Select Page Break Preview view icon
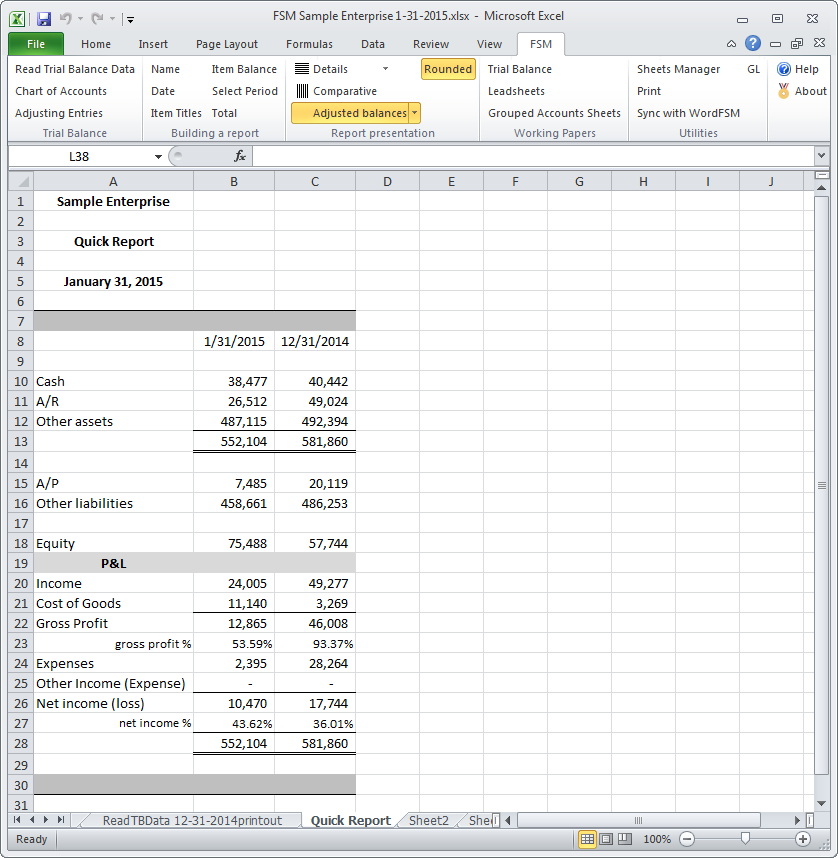This screenshot has width=838, height=858. (x=624, y=839)
